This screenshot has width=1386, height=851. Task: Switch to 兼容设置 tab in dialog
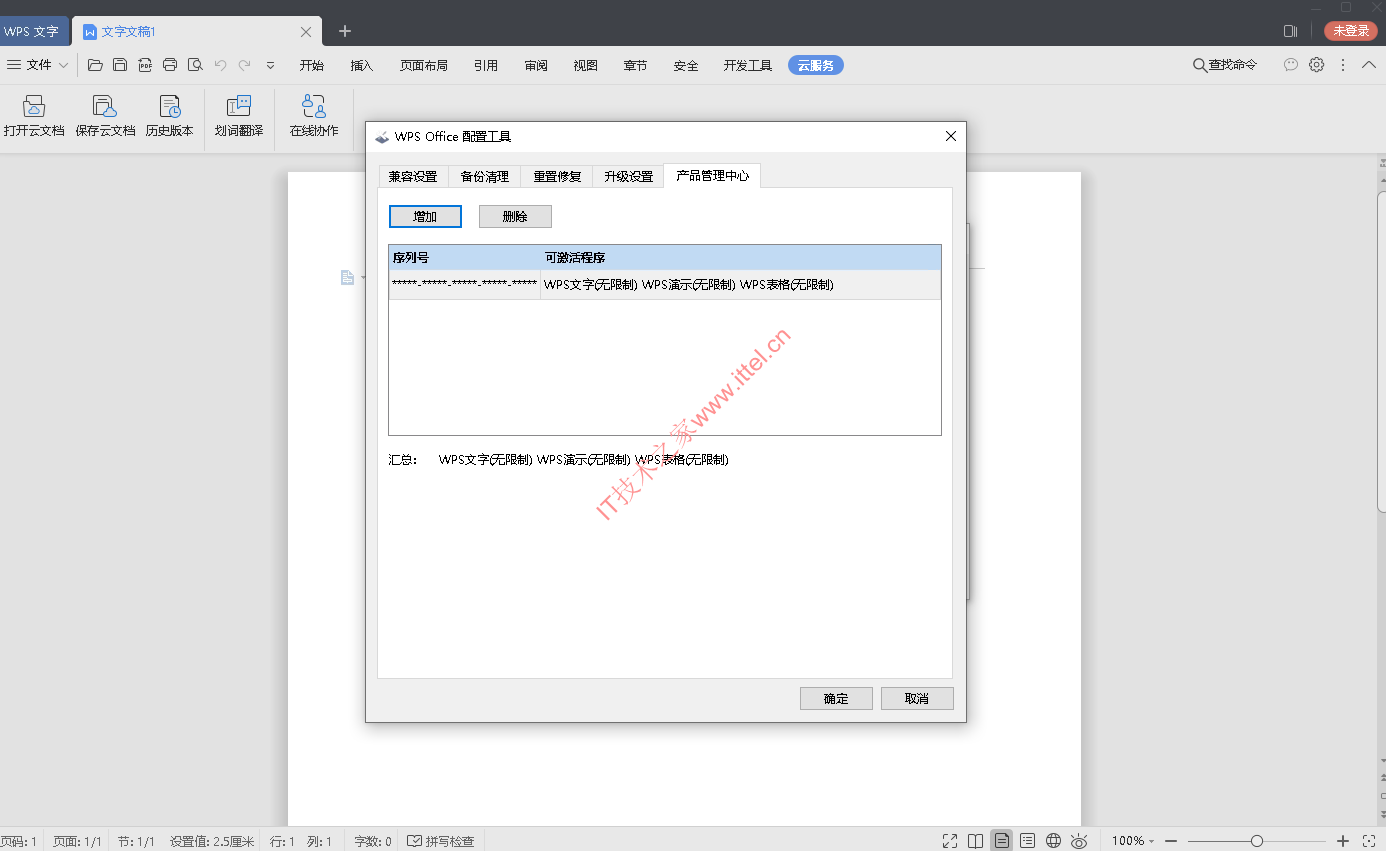click(x=413, y=176)
